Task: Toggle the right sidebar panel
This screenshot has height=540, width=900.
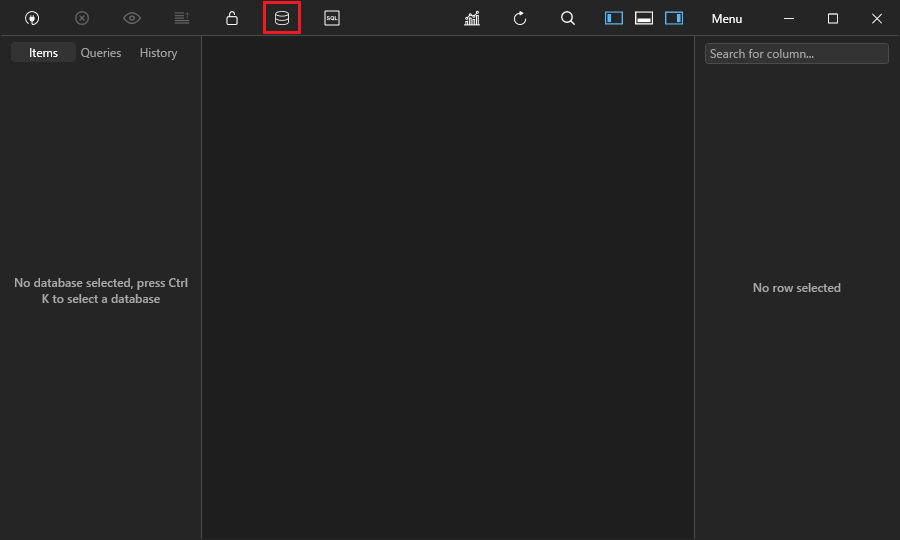Action: (x=674, y=18)
